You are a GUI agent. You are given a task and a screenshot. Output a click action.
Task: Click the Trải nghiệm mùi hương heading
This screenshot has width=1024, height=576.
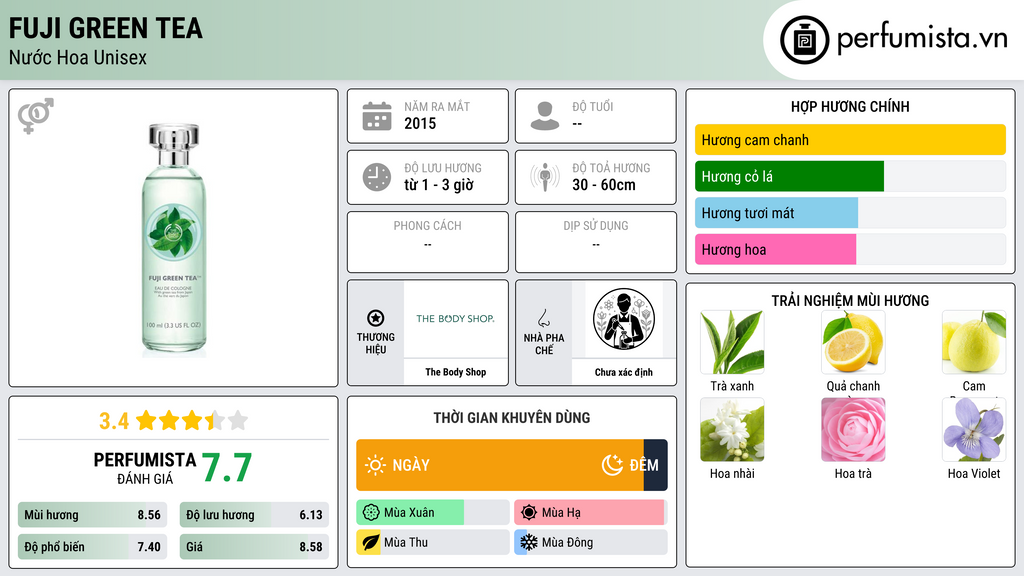point(850,300)
